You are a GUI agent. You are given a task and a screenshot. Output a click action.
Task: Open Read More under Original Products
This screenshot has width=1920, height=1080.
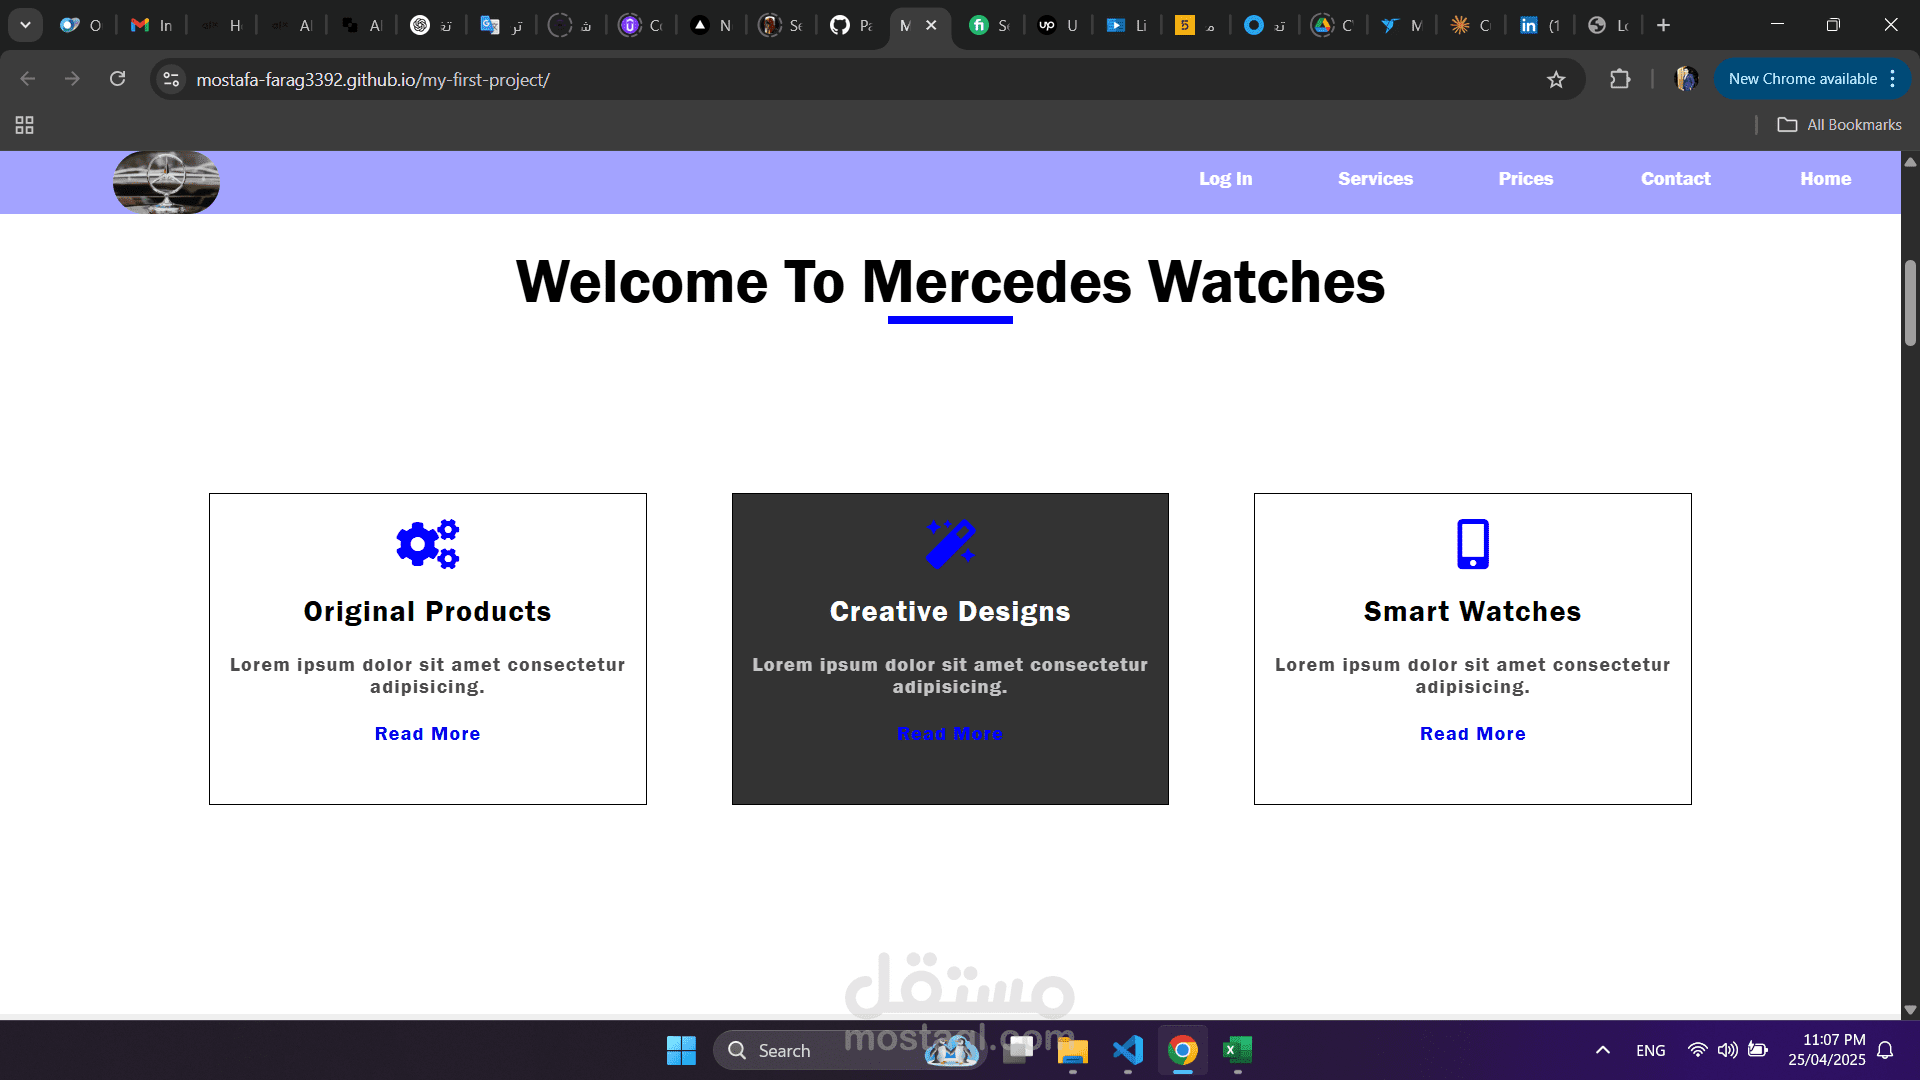tap(427, 734)
